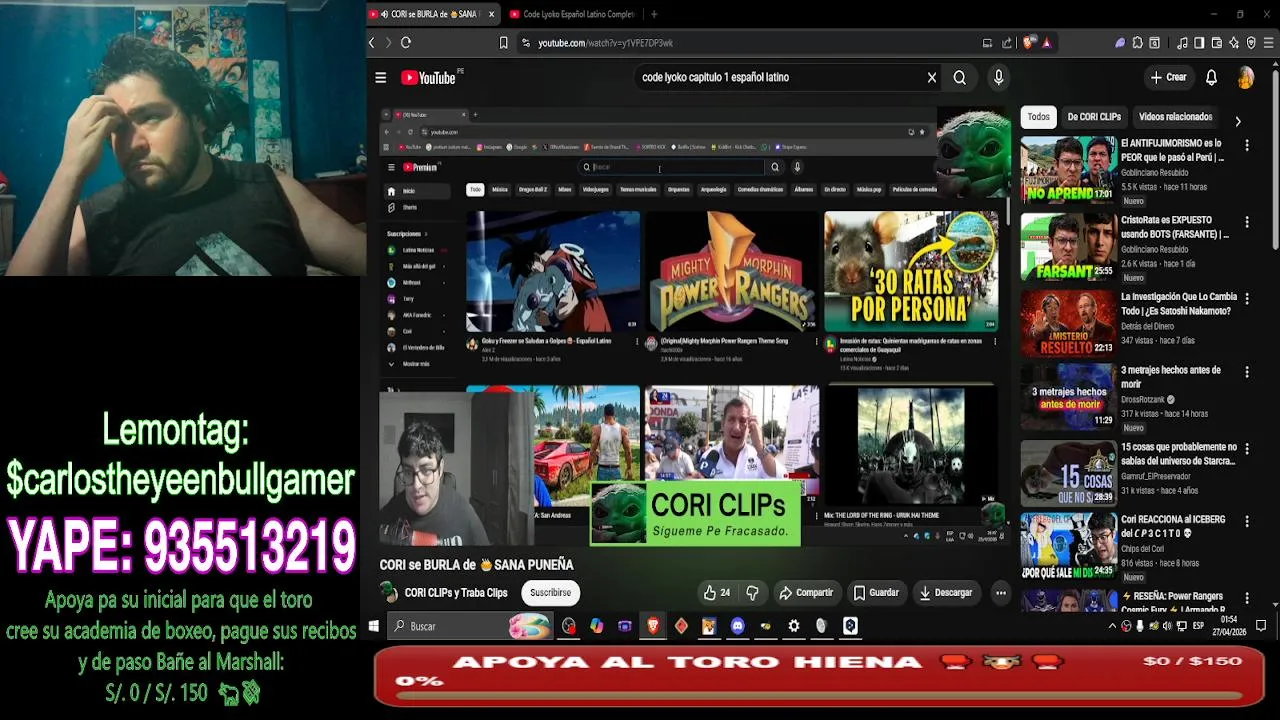Open El ANTIFUJIMORISMO video thumbnail
Screen dimensions: 1280x720
tap(1068, 169)
